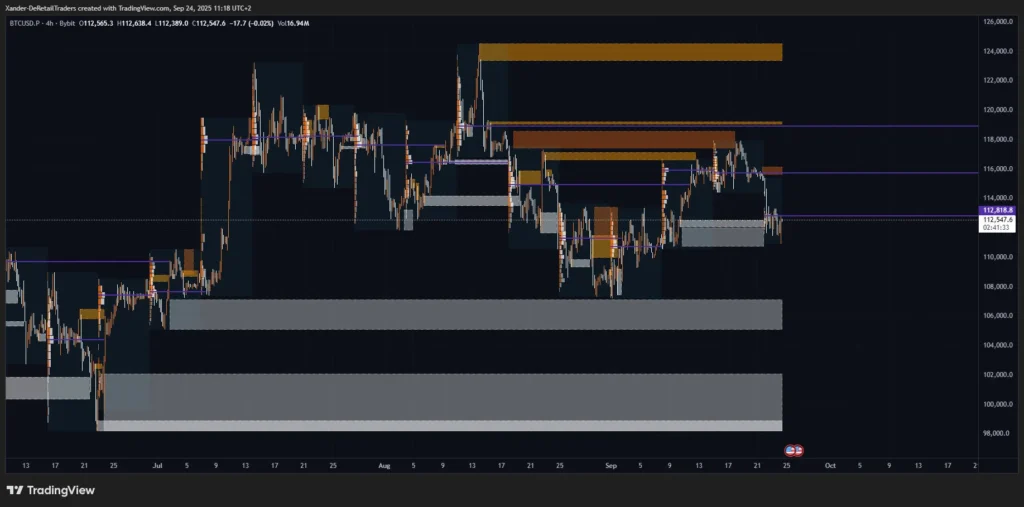Click the open value O112,565.3
Viewport: 1024px width, 507px height.
pyautogui.click(x=96, y=24)
